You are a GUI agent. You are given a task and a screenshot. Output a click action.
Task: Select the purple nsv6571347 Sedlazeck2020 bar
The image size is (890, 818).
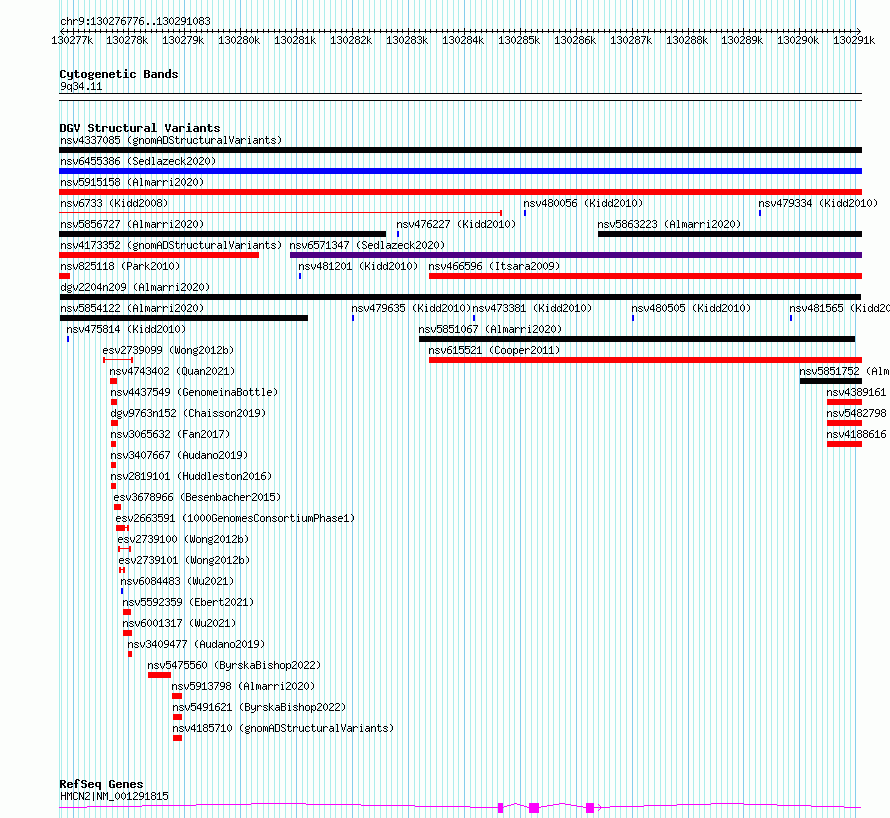coord(576,255)
